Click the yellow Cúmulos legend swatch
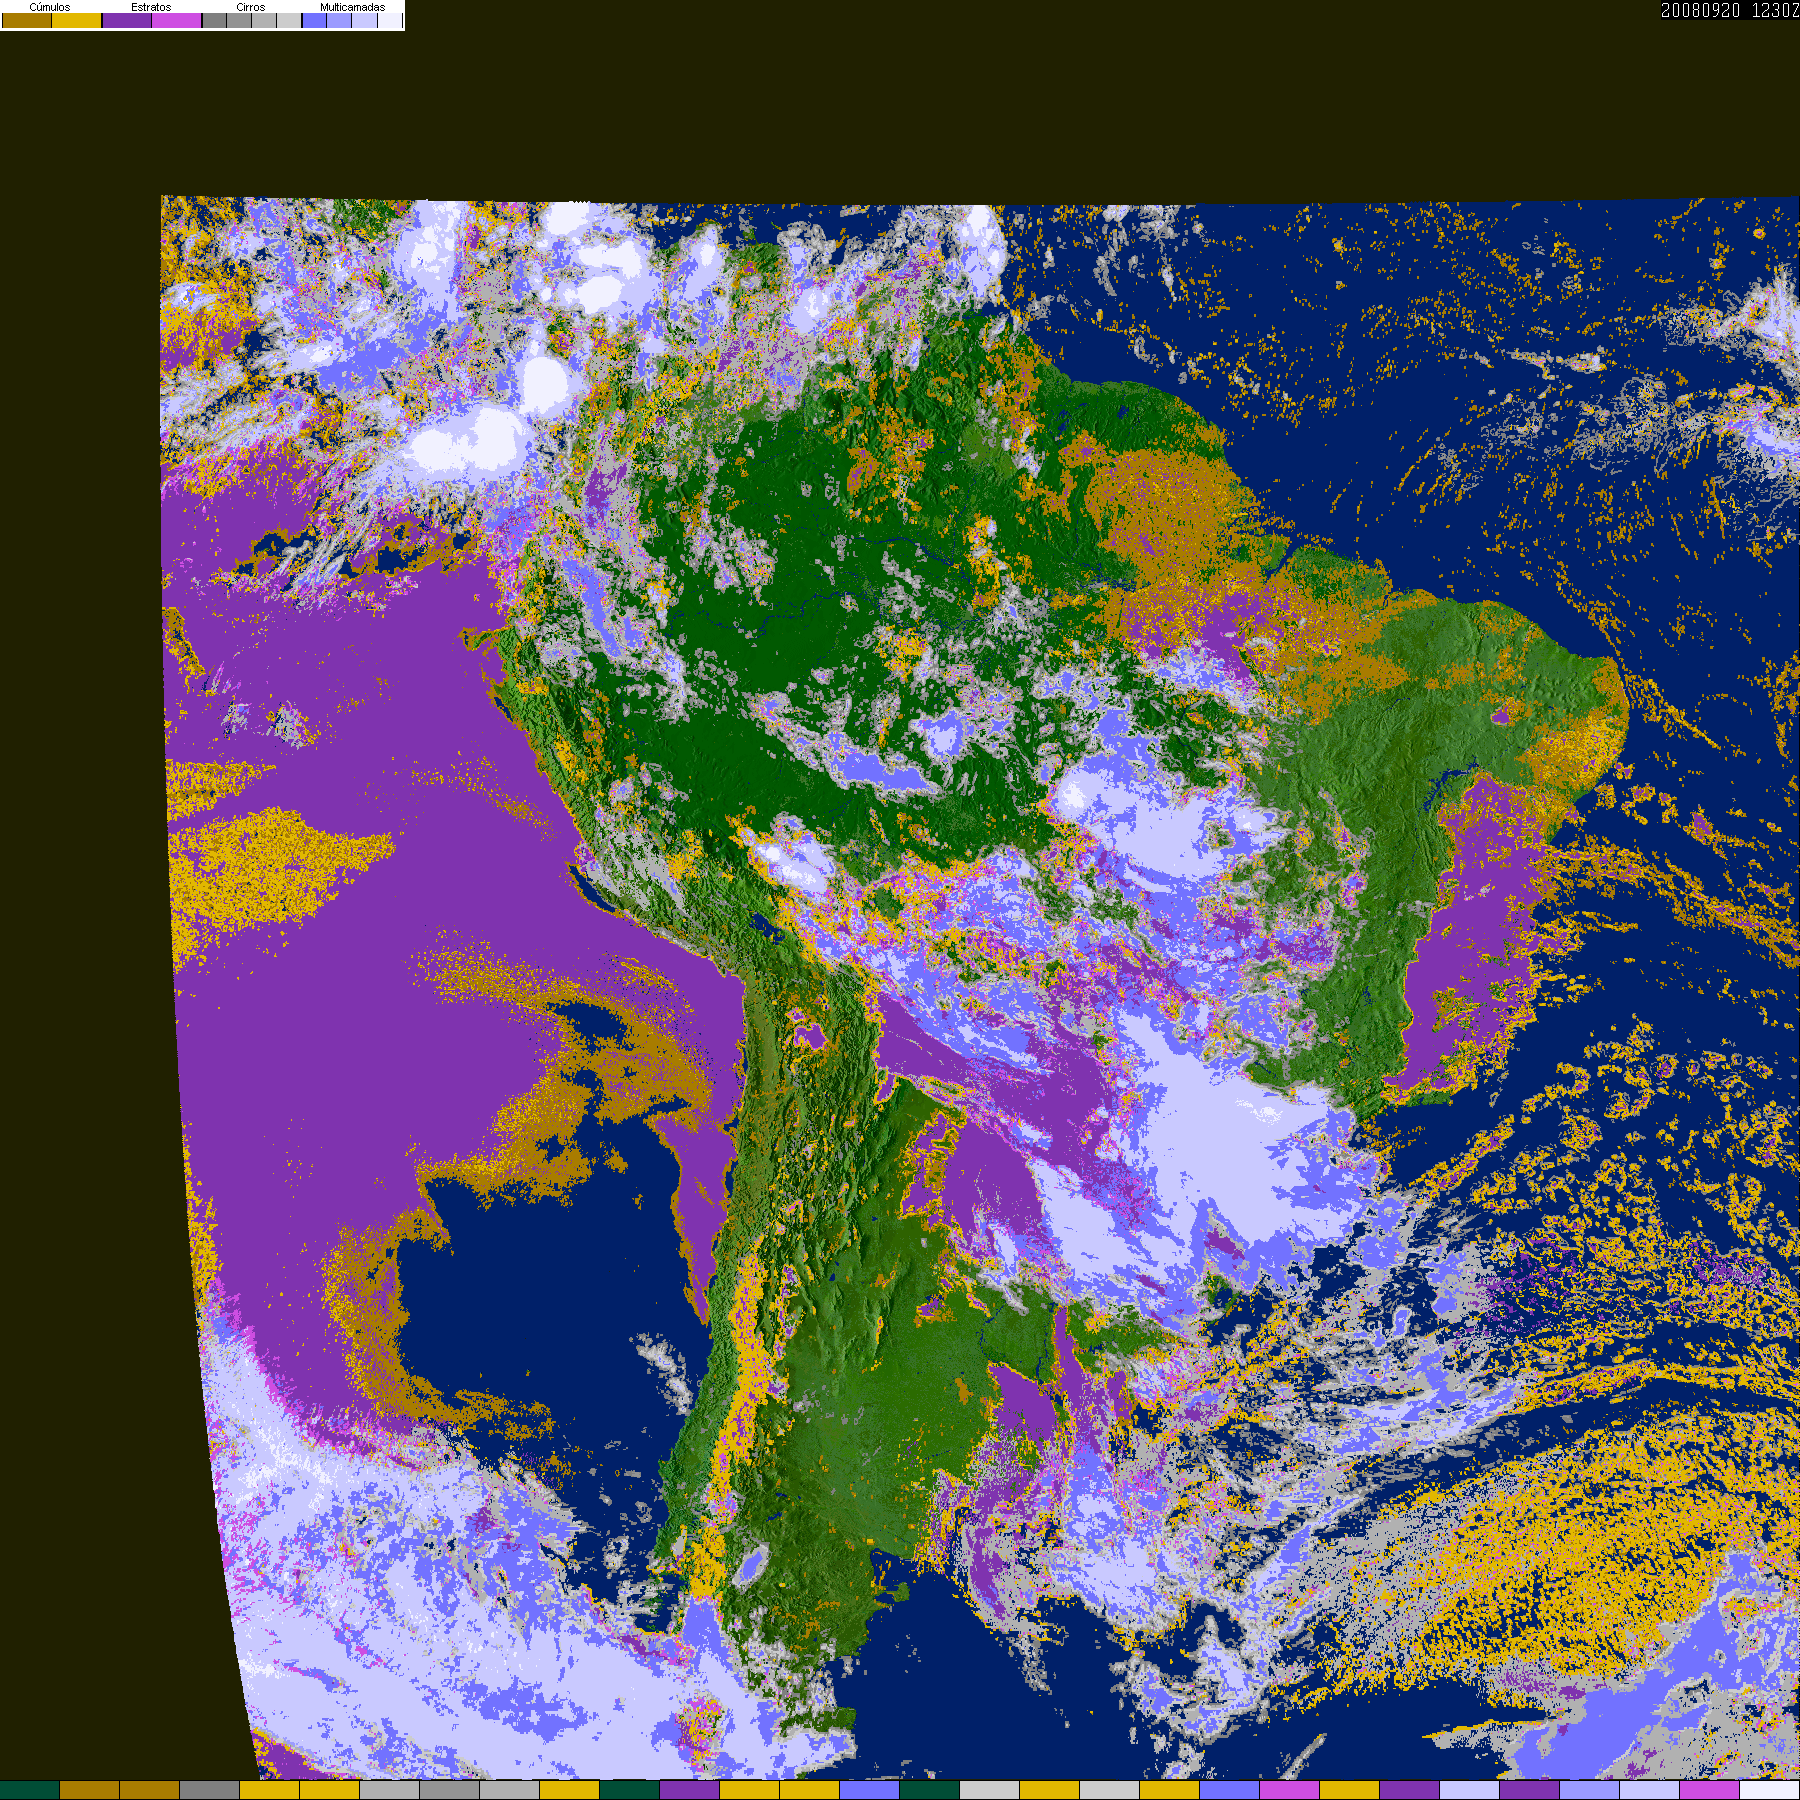1800x1800 pixels. click(x=76, y=20)
